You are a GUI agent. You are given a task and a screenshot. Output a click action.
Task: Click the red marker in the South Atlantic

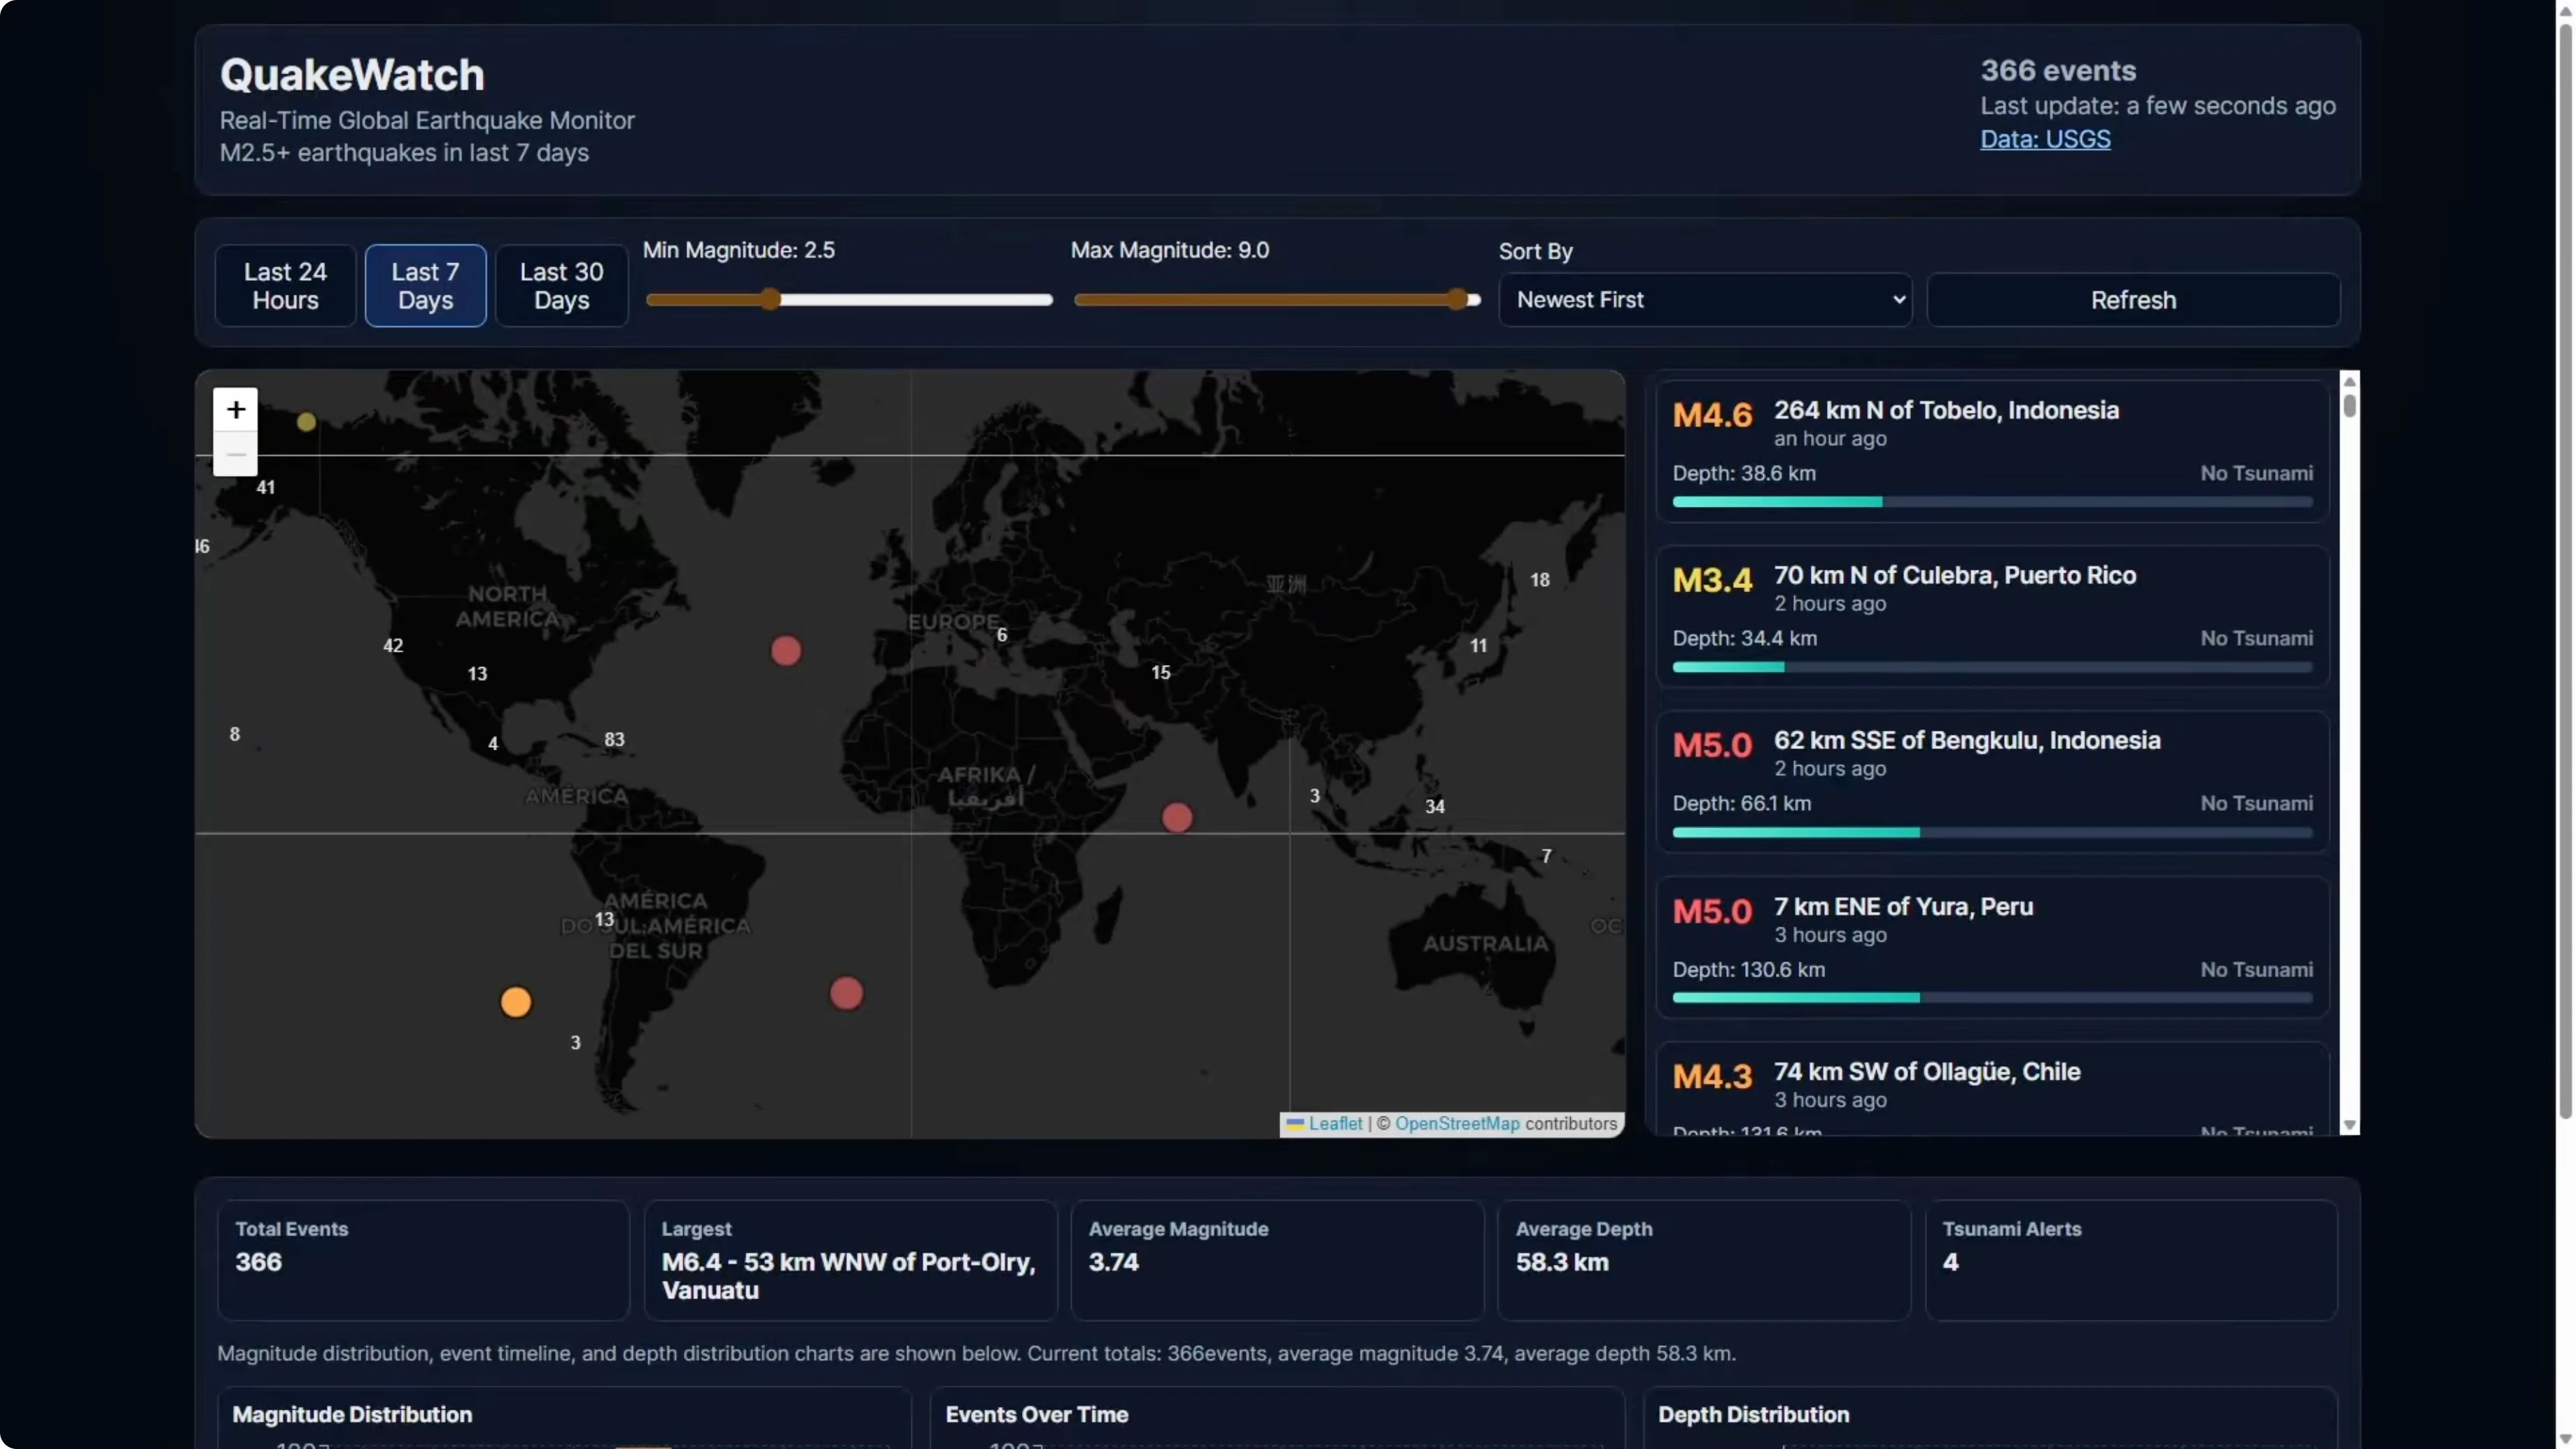(846, 993)
